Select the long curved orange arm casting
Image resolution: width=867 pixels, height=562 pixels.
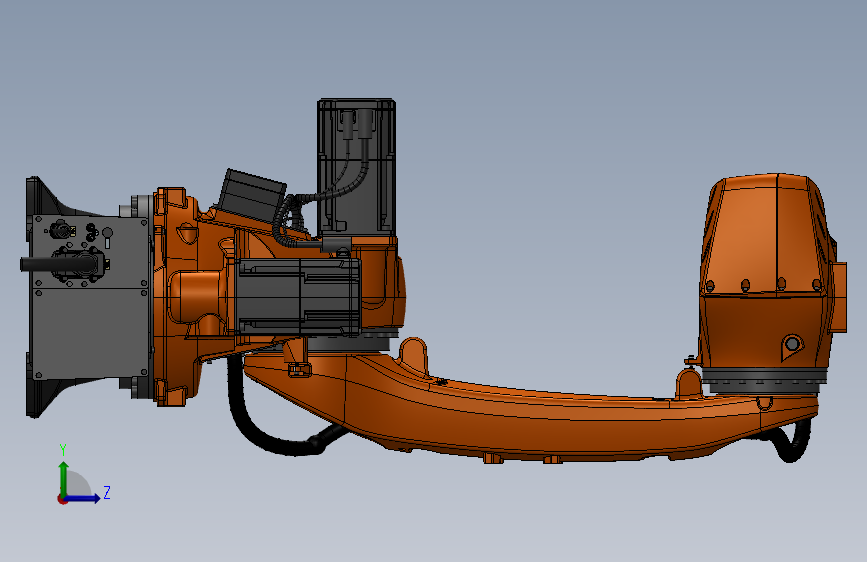click(531, 409)
